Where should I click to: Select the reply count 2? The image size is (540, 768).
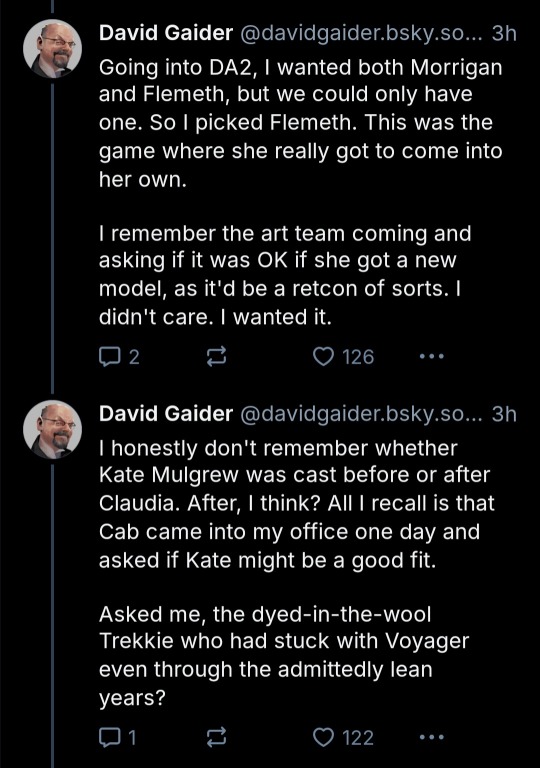pos(134,357)
